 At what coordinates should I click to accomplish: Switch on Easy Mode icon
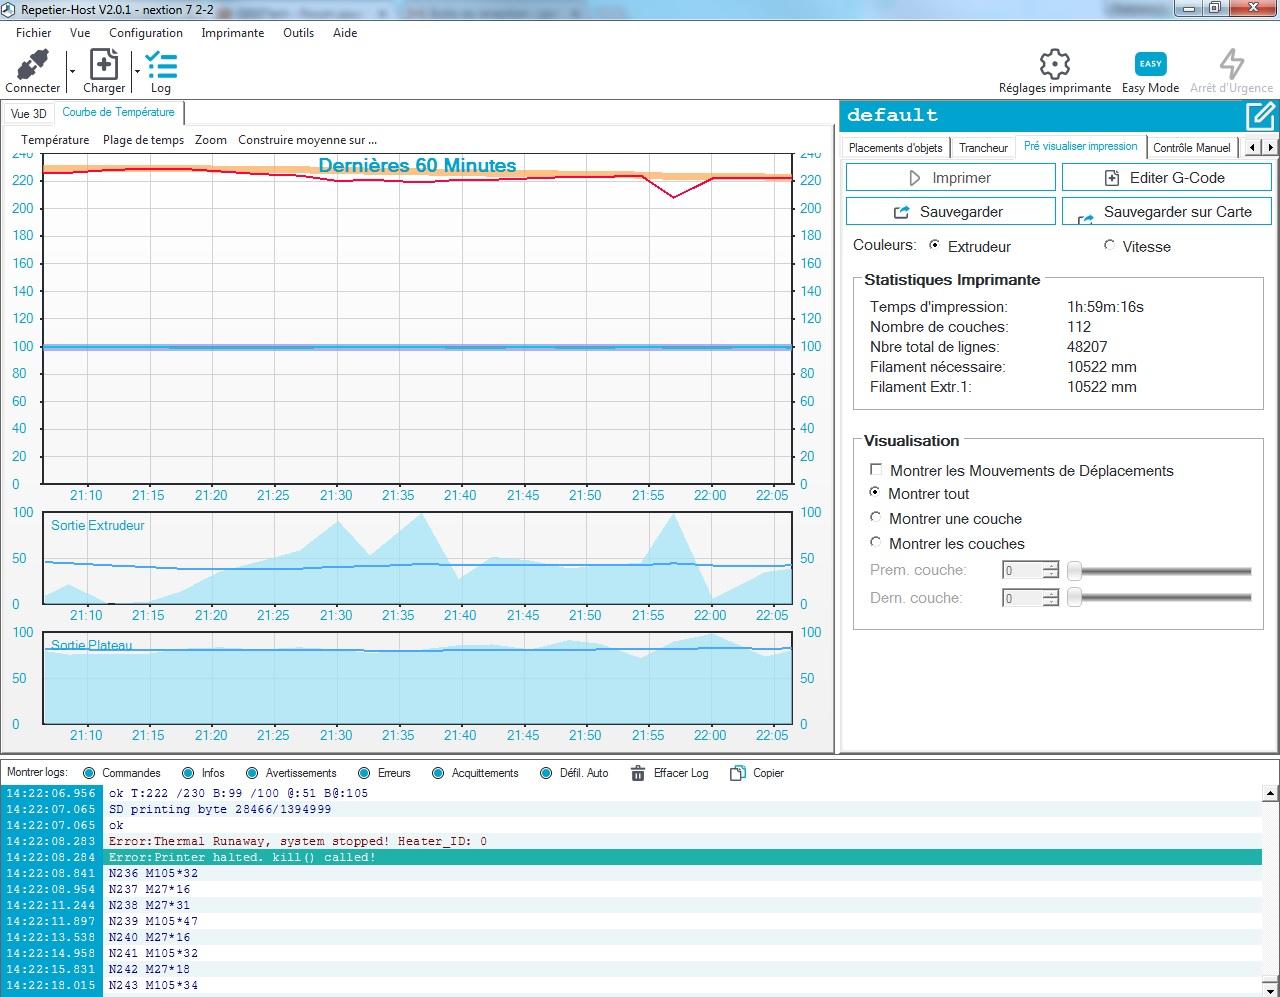tap(1150, 64)
